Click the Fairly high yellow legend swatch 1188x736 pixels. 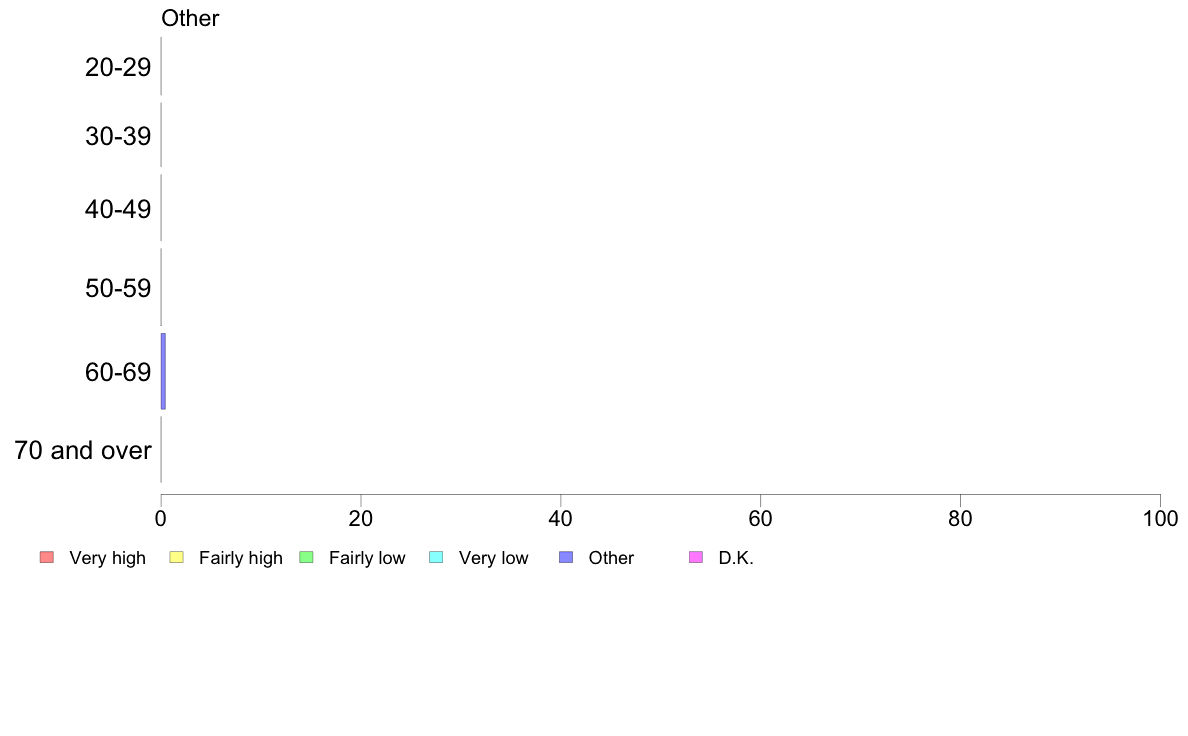coord(177,557)
